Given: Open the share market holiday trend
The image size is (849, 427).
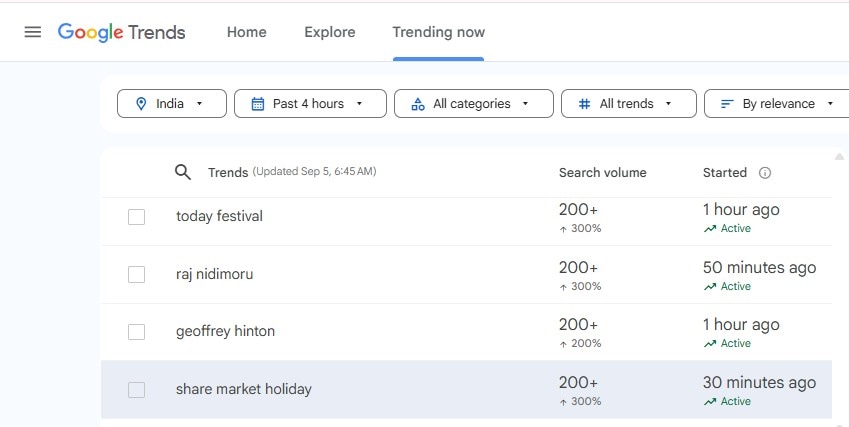Looking at the screenshot, I should tap(244, 389).
